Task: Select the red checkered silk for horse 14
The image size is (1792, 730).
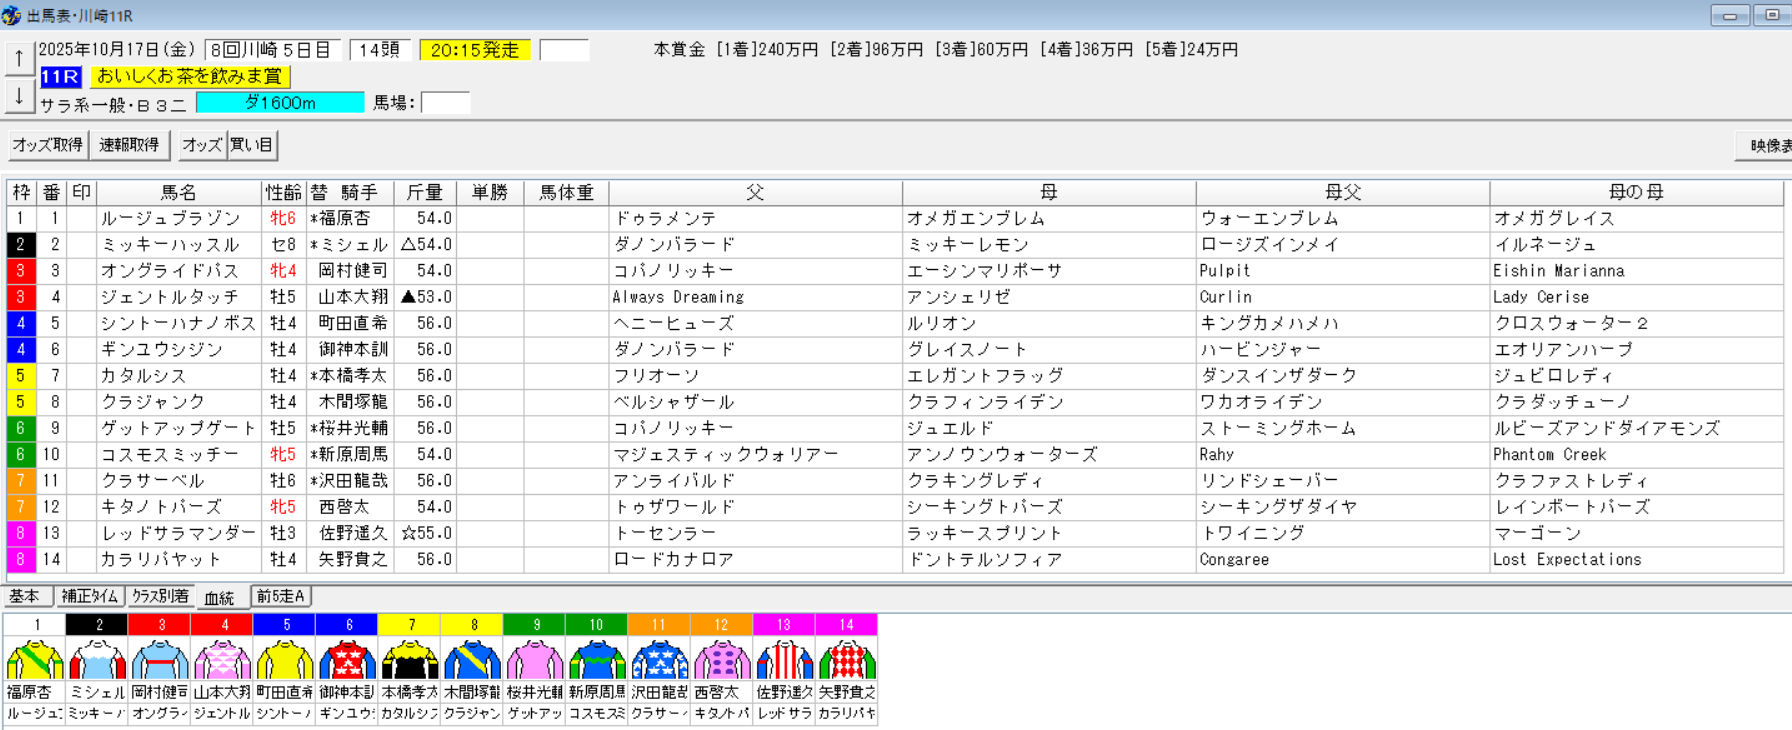Action: (x=847, y=660)
